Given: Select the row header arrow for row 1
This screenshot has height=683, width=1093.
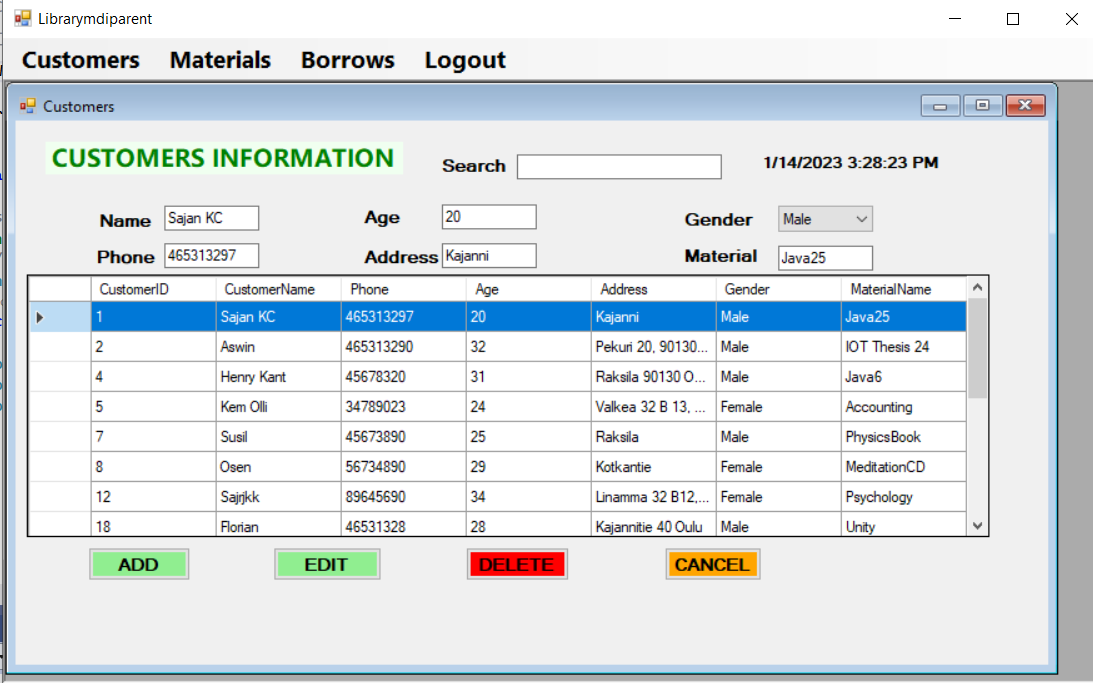Looking at the screenshot, I should pos(60,317).
